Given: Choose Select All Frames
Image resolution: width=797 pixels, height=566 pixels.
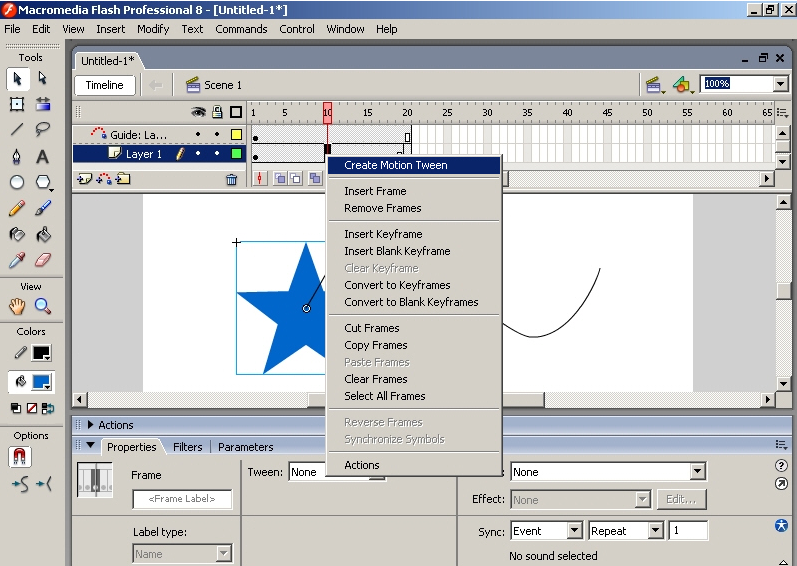Looking at the screenshot, I should coord(414,396).
